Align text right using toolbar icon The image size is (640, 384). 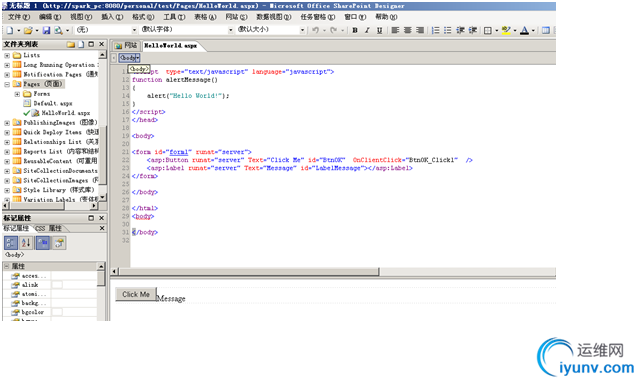coord(420,30)
